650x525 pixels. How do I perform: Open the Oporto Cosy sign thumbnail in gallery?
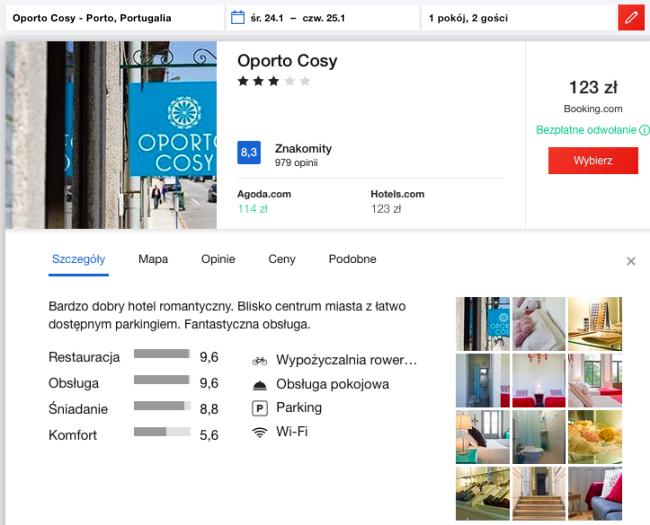click(483, 324)
